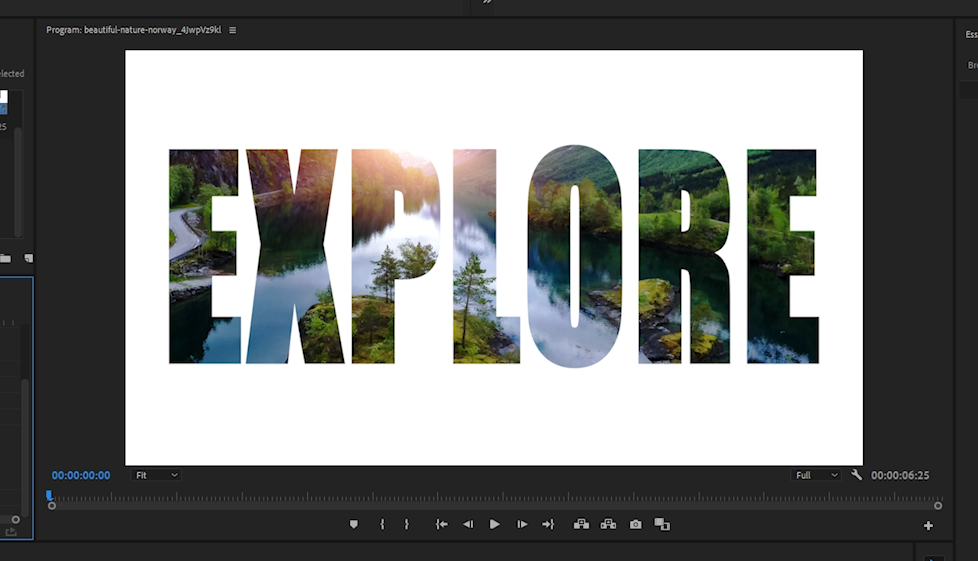Open the Fit zoom level dropdown
Screen dimensions: 978x561
156,476
